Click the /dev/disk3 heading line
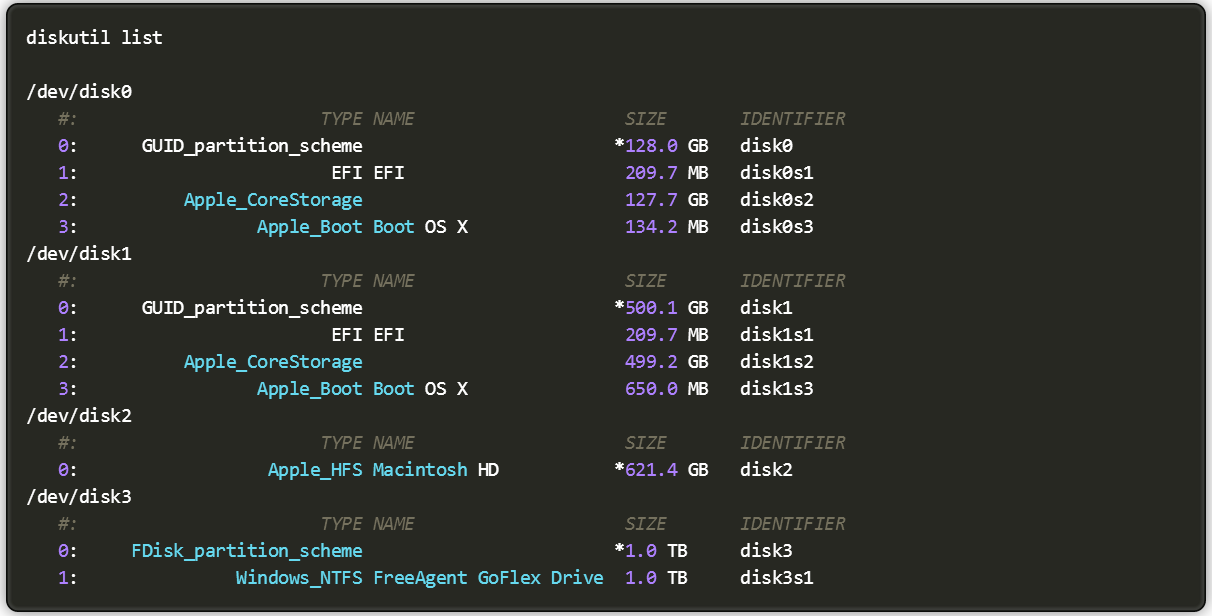This screenshot has width=1212, height=616. (x=79, y=497)
